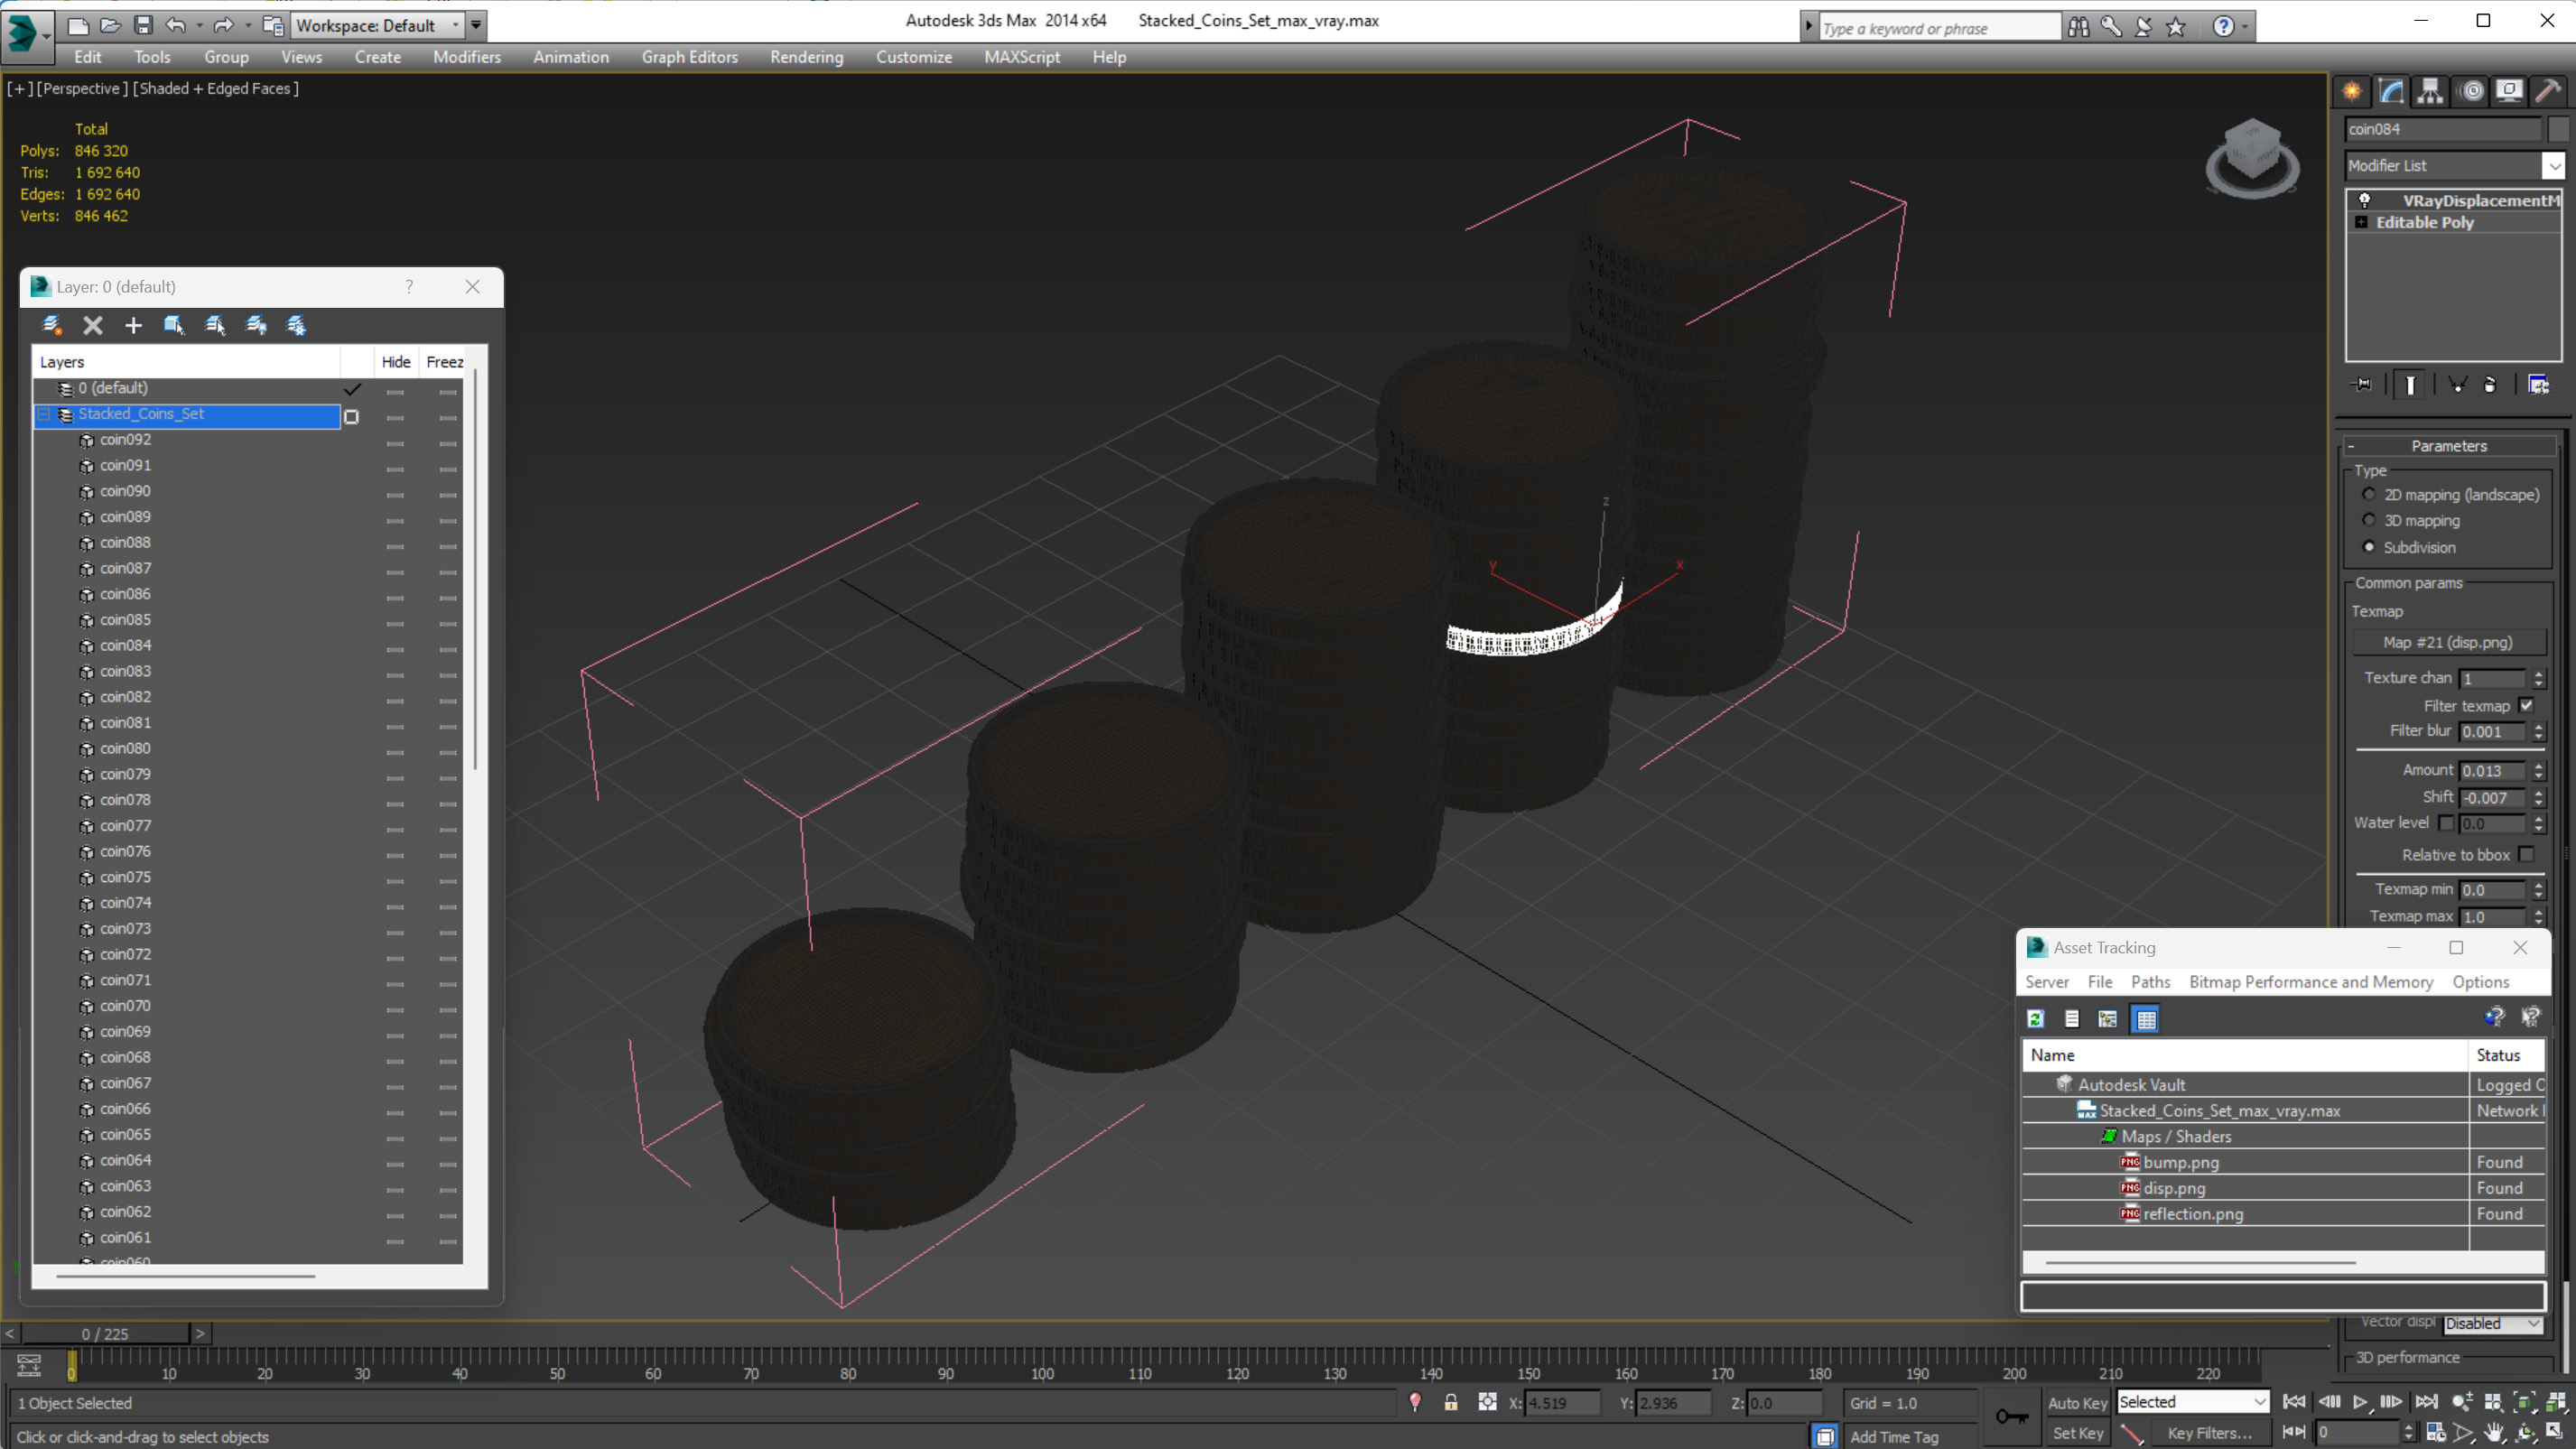Click Delete layer X icon in Layer dialog
Viewport: 2576px width, 1449px height.
click(x=93, y=325)
